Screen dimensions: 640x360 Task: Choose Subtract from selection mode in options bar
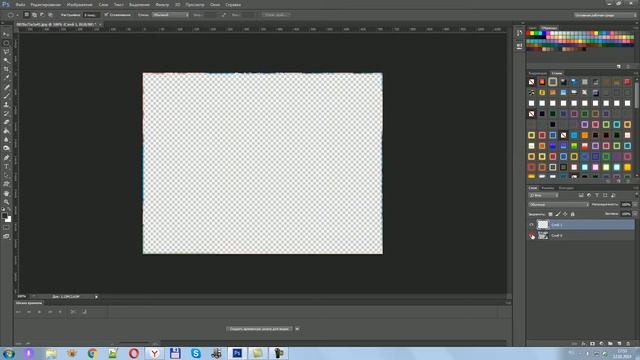42,15
